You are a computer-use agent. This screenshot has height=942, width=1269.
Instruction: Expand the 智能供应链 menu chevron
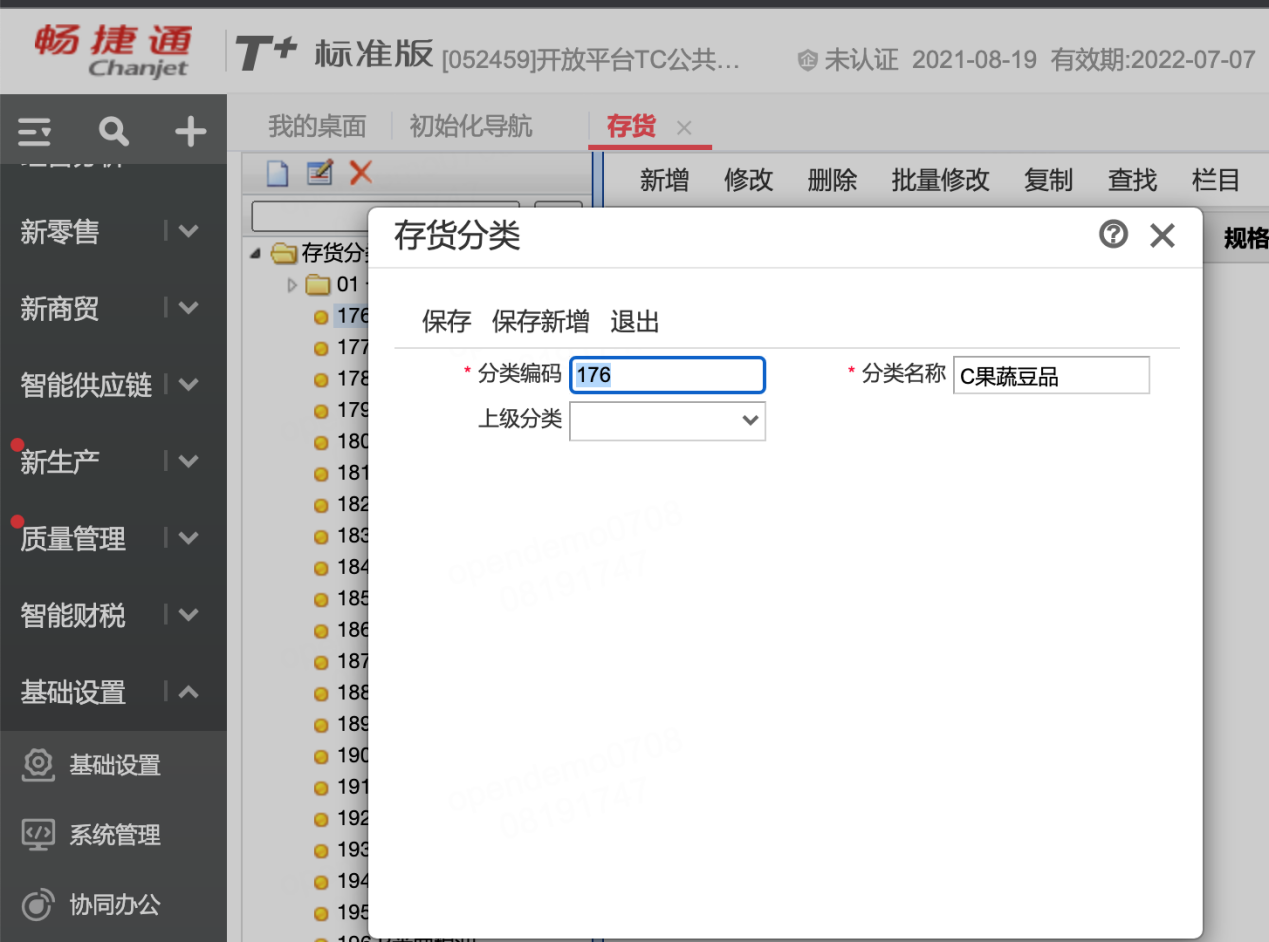click(x=188, y=384)
